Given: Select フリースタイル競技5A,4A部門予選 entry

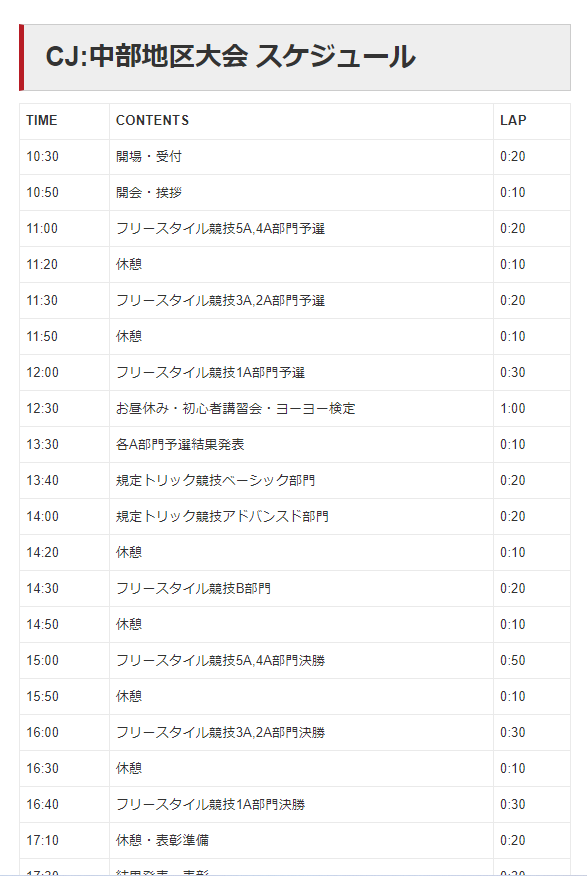Looking at the screenshot, I should point(220,228).
